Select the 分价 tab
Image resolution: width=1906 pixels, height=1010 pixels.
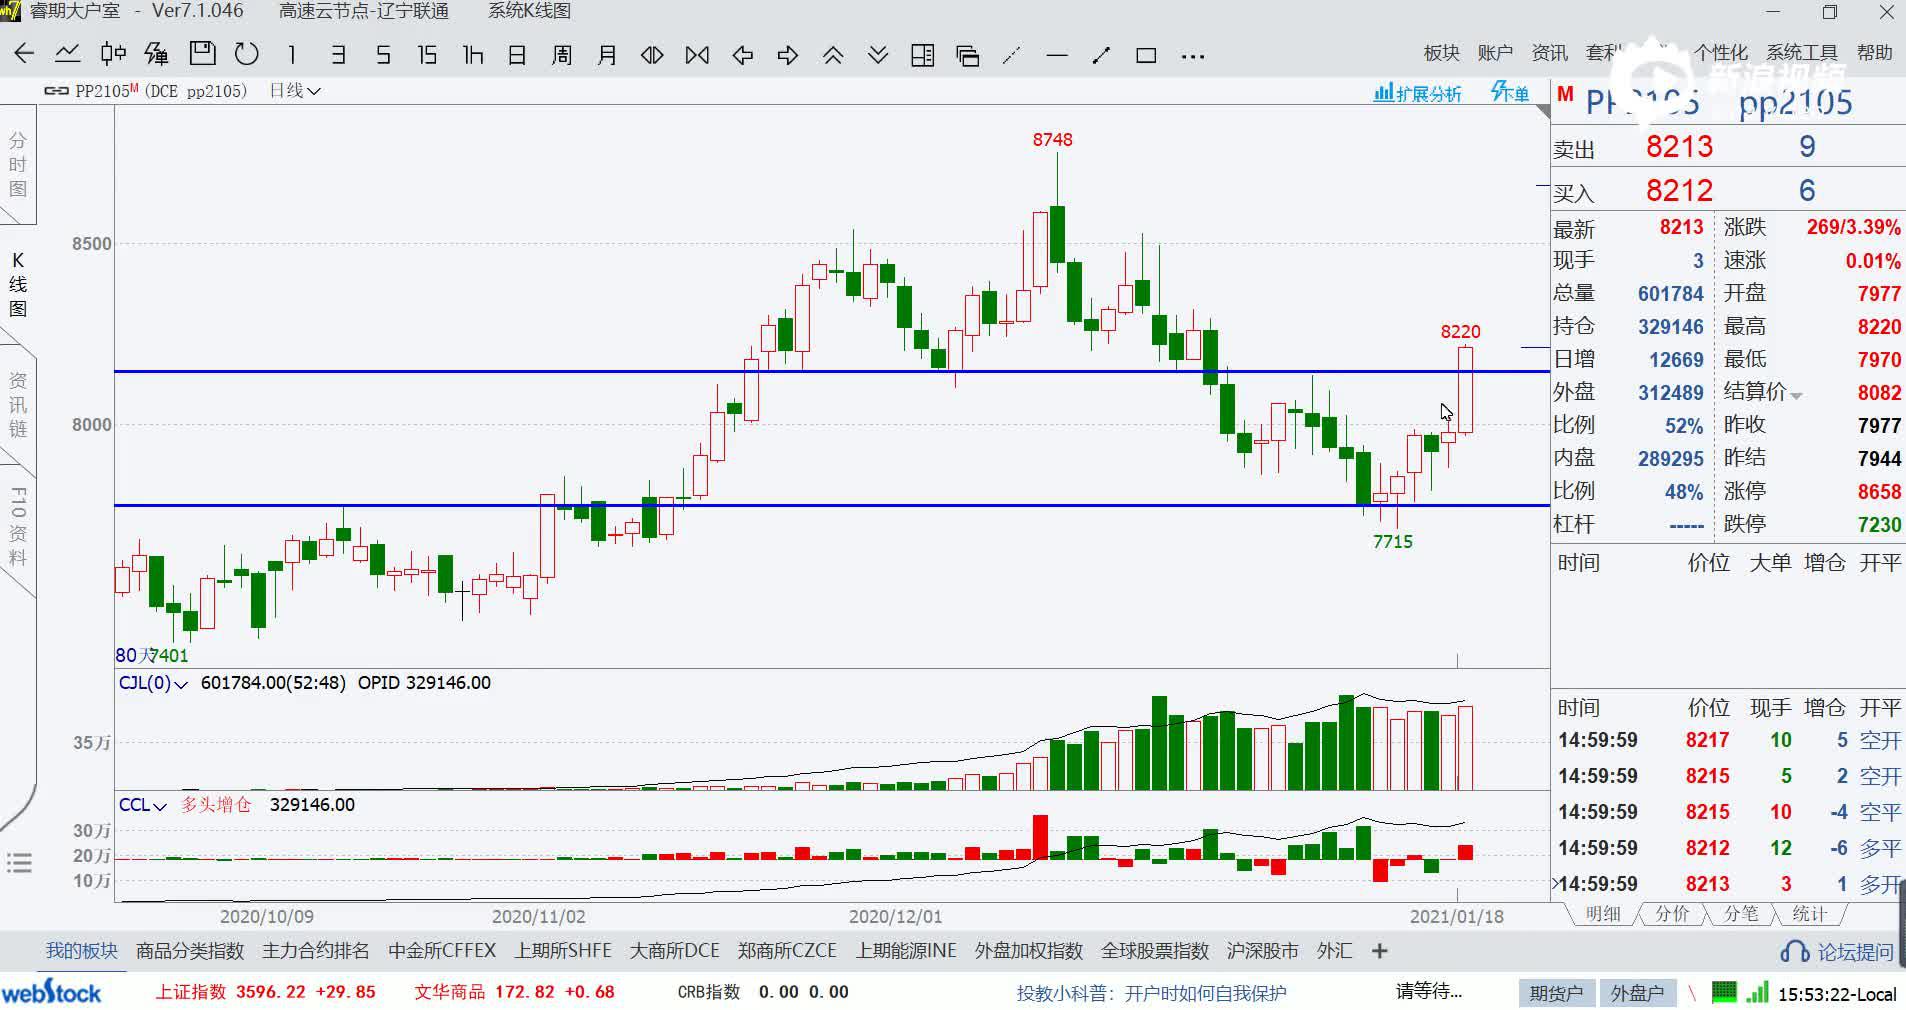pyautogui.click(x=1672, y=914)
